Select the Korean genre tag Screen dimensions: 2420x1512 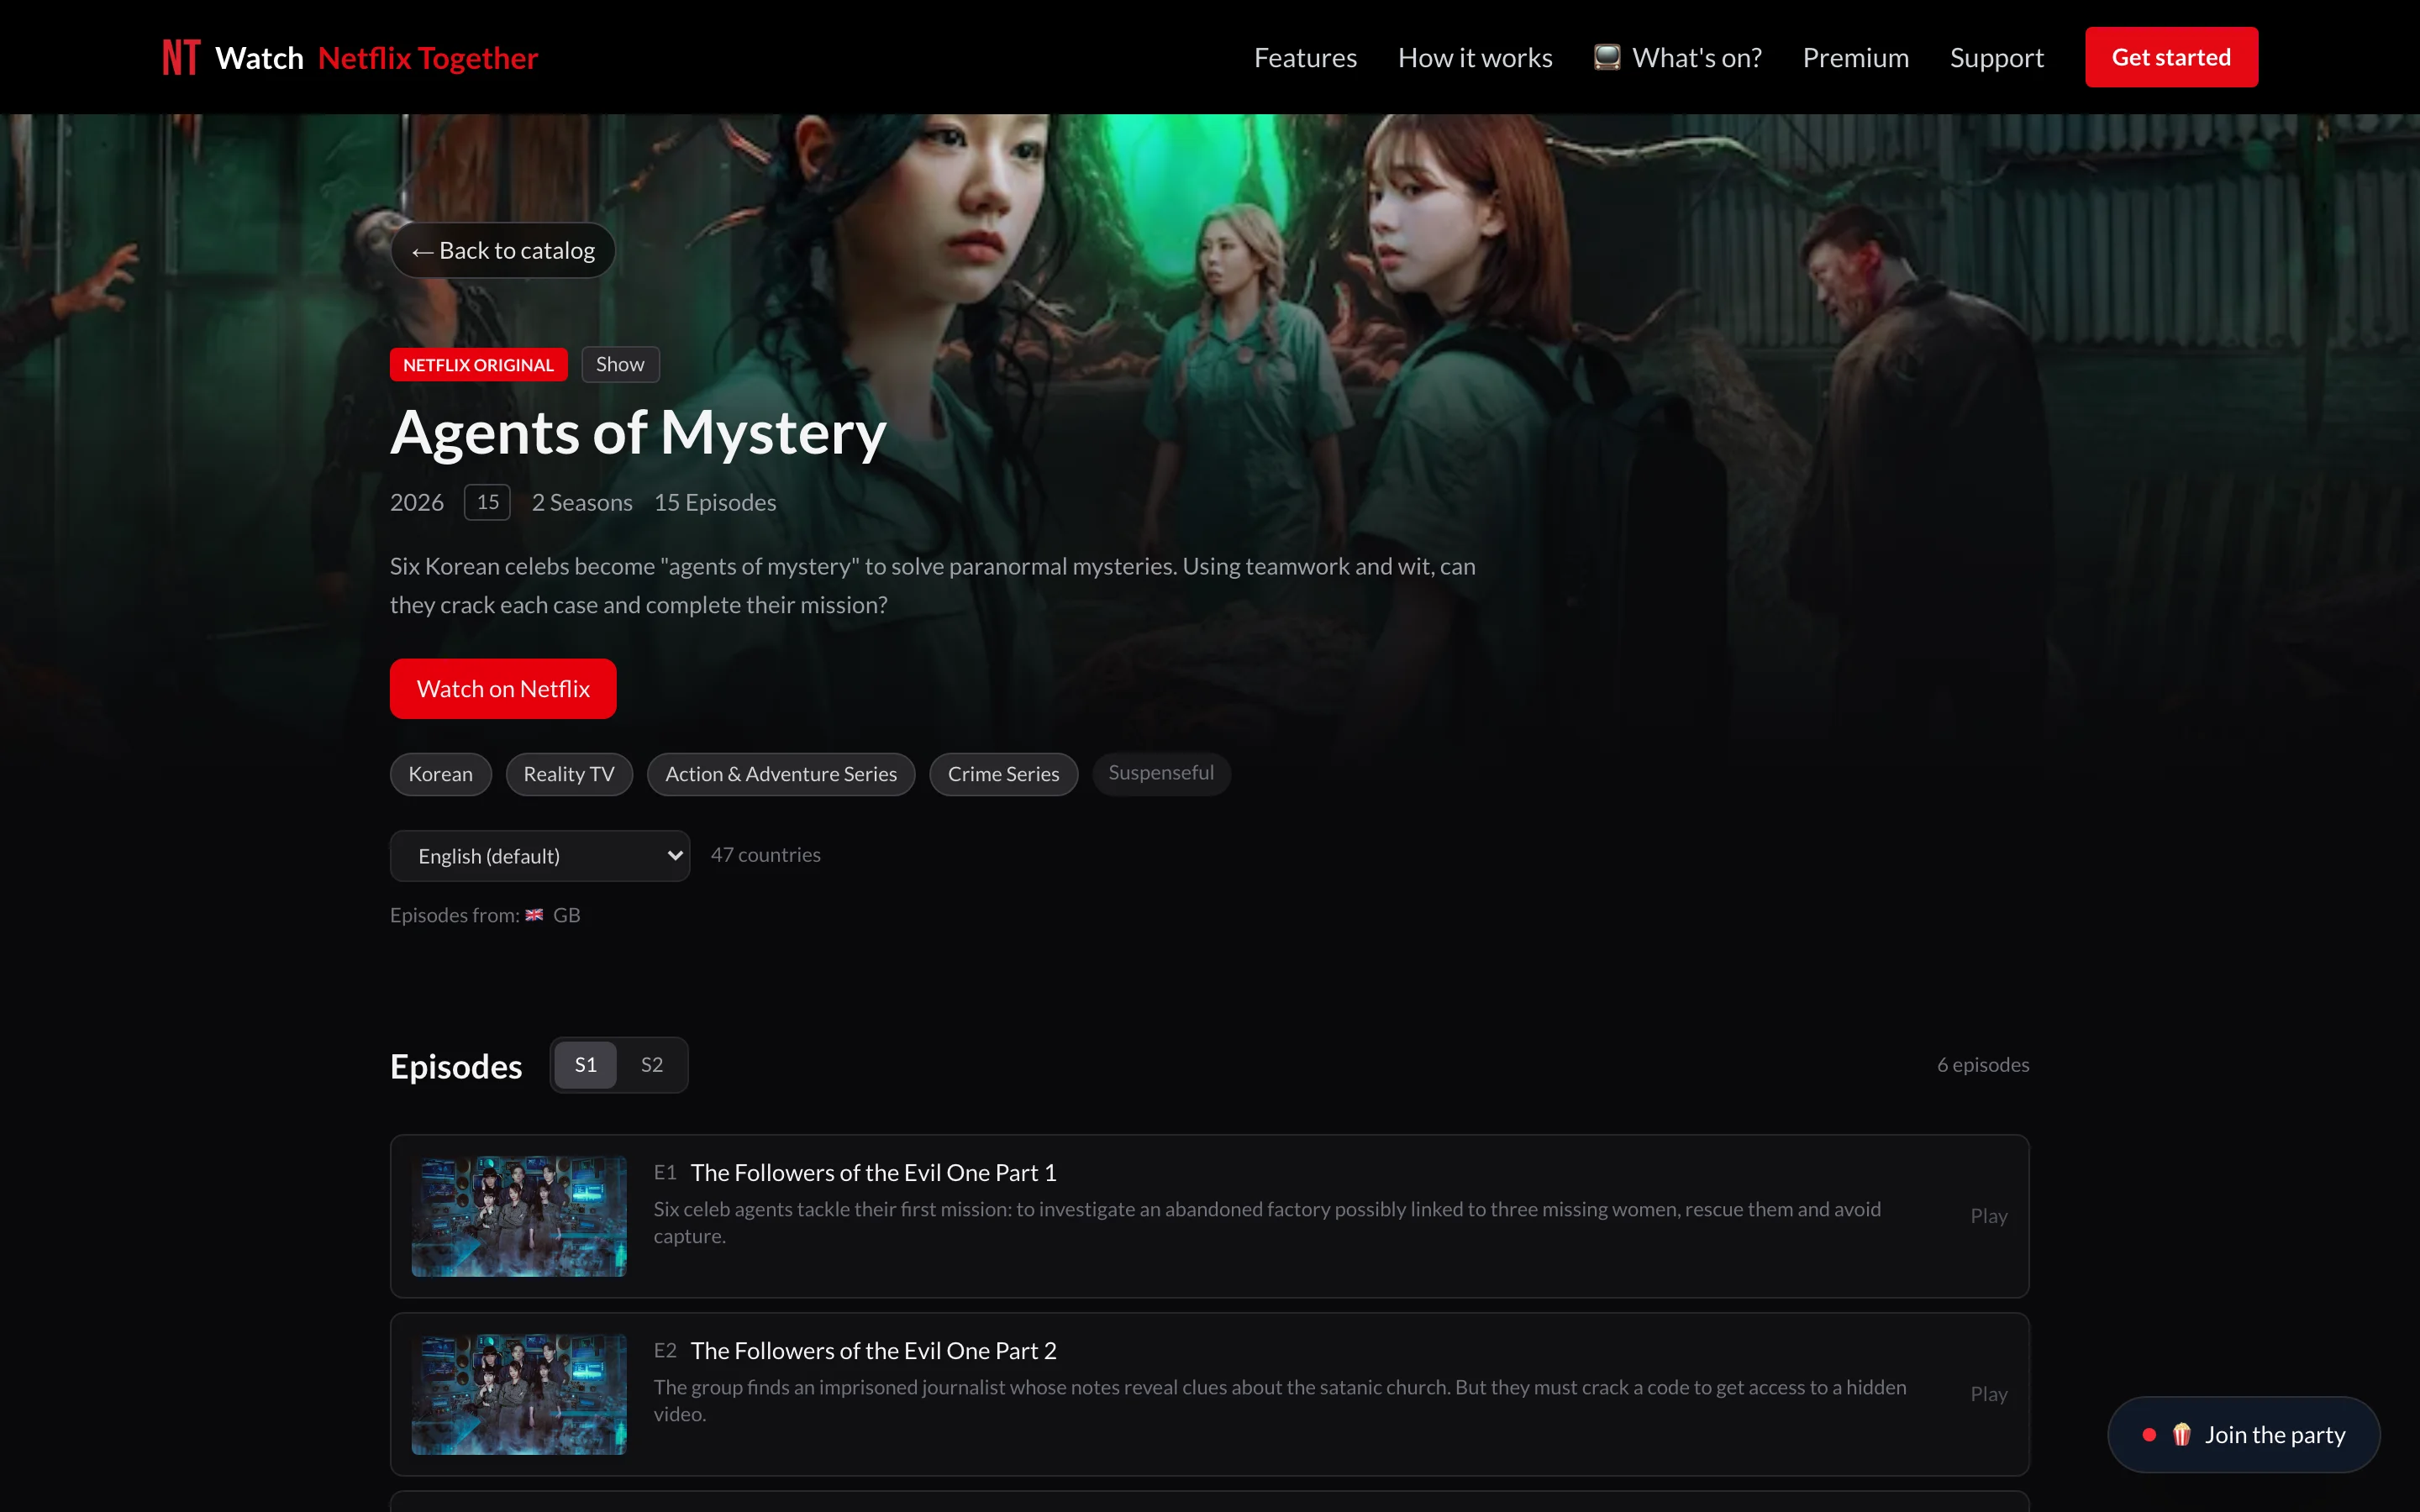pyautogui.click(x=440, y=774)
